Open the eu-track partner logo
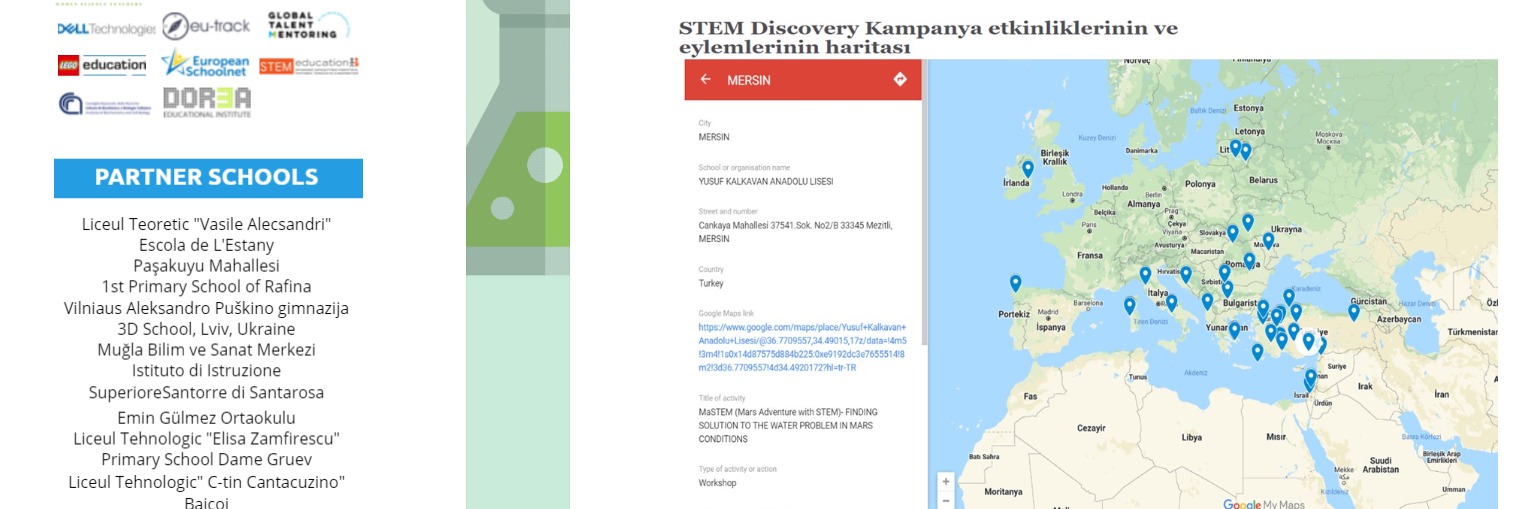Viewport: 1516px width, 509px height. pyautogui.click(x=206, y=26)
